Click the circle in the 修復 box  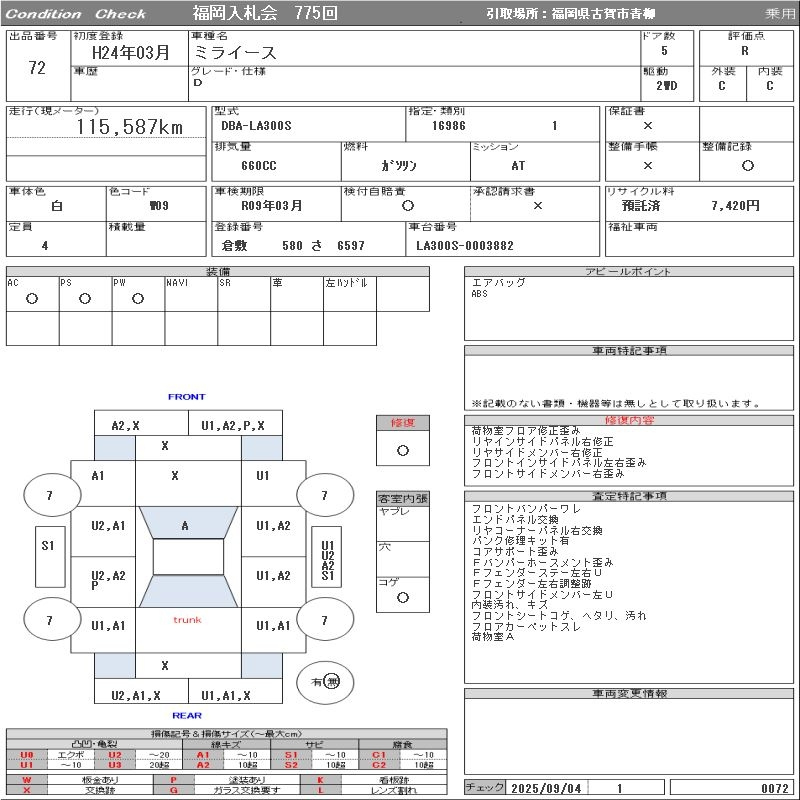click(x=403, y=451)
